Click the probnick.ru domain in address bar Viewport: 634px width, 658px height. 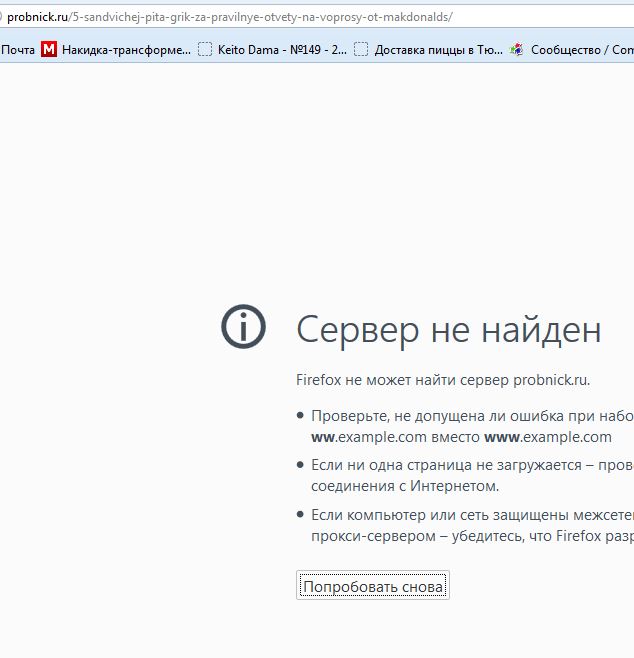(x=36, y=17)
